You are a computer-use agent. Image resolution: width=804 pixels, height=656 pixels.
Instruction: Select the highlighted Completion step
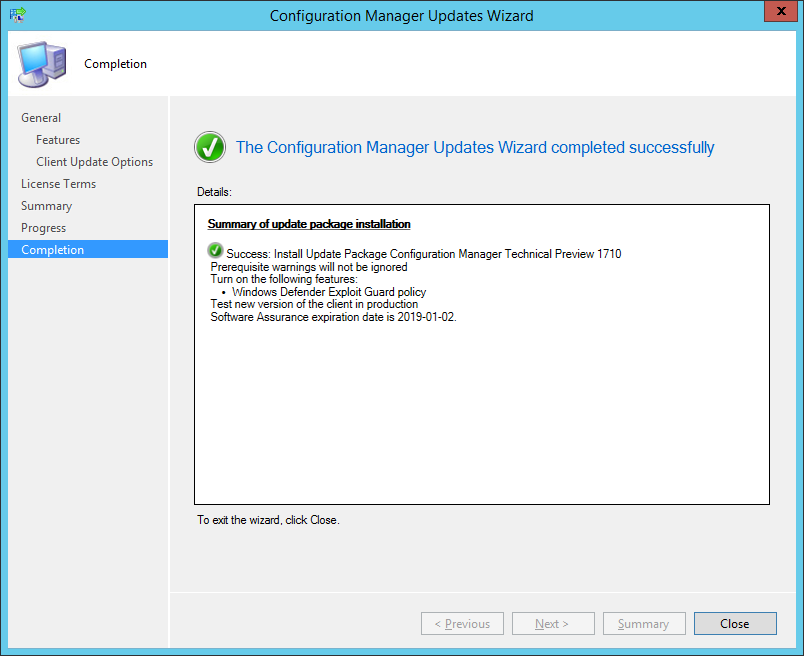click(x=88, y=249)
